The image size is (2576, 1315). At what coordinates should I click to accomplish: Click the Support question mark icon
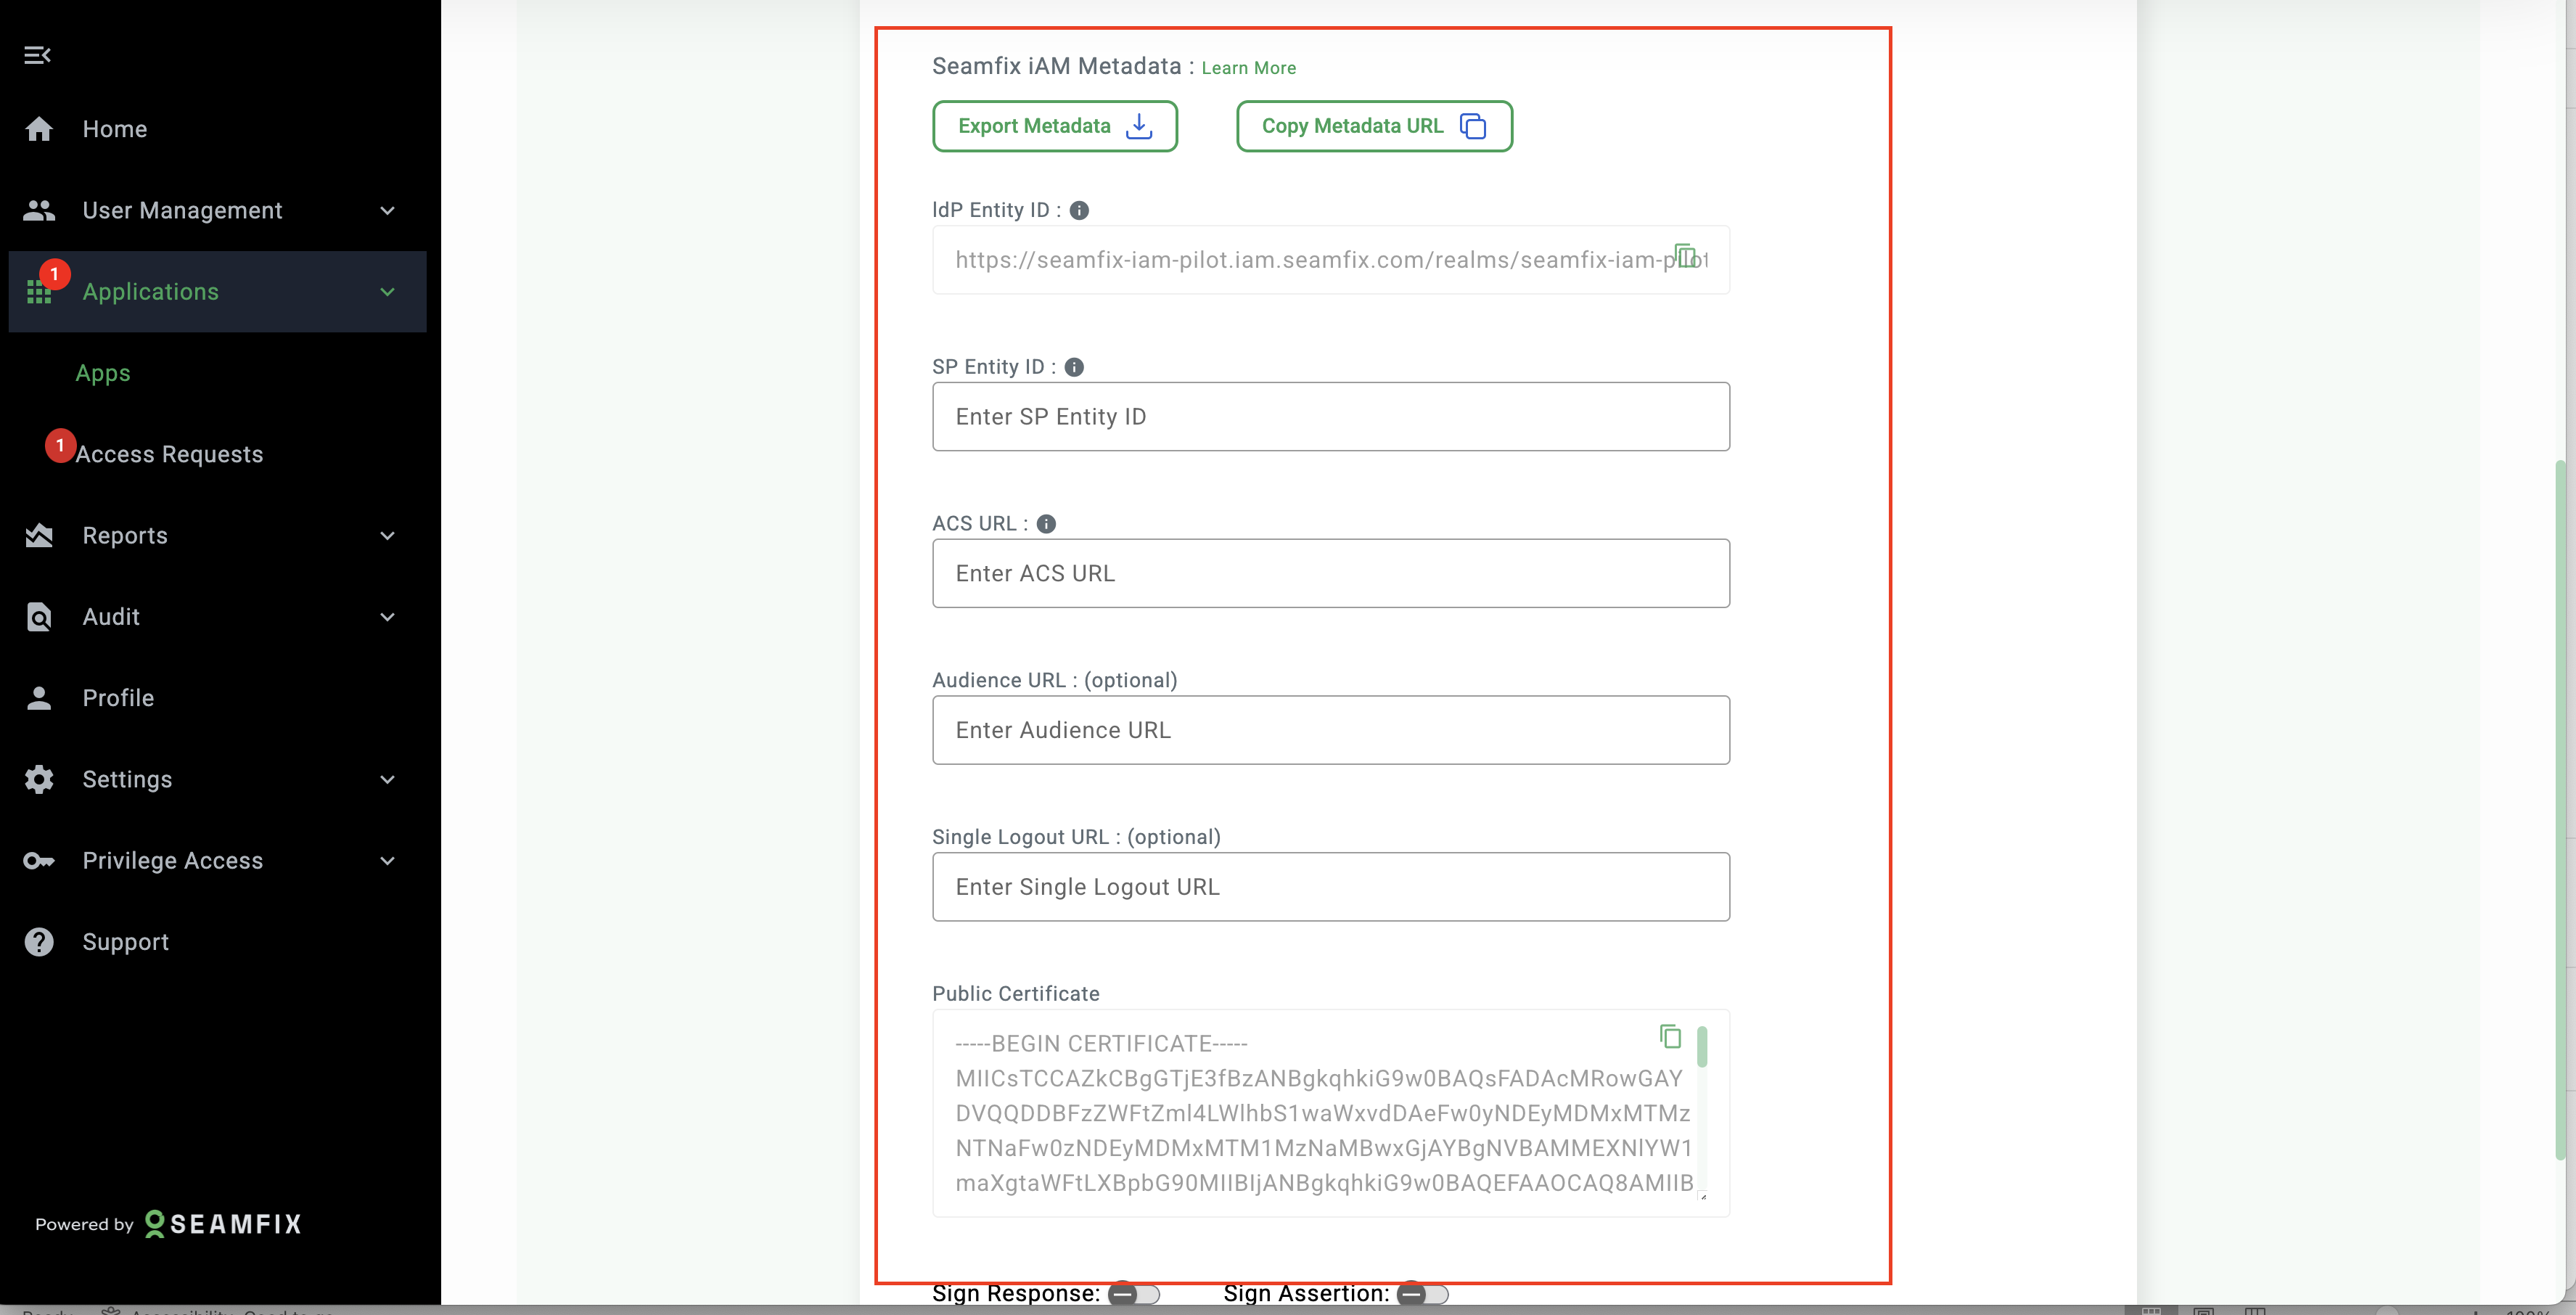pyautogui.click(x=39, y=942)
